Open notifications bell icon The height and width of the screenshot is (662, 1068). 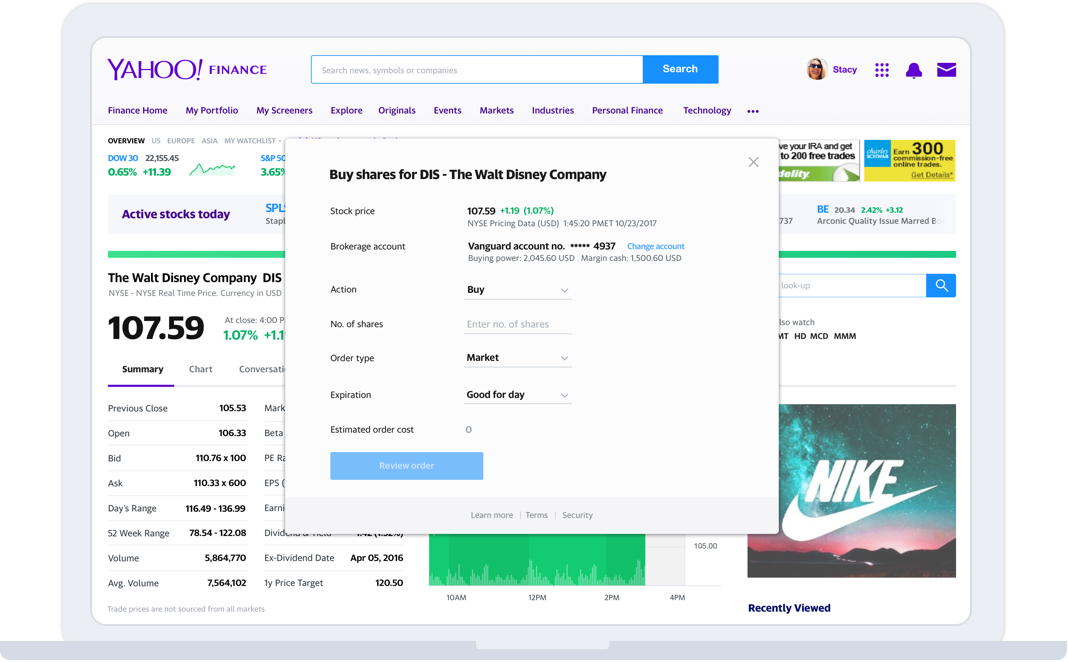913,69
